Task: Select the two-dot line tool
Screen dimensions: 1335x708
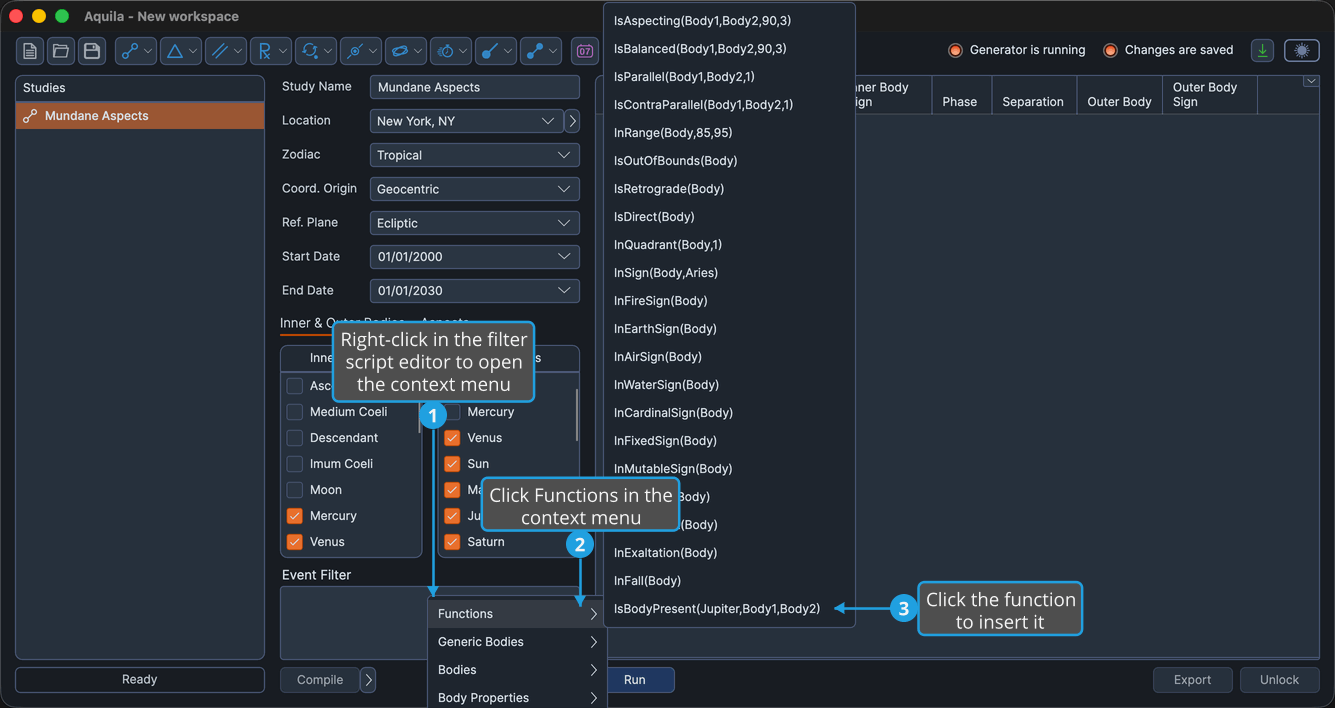Action: point(541,51)
